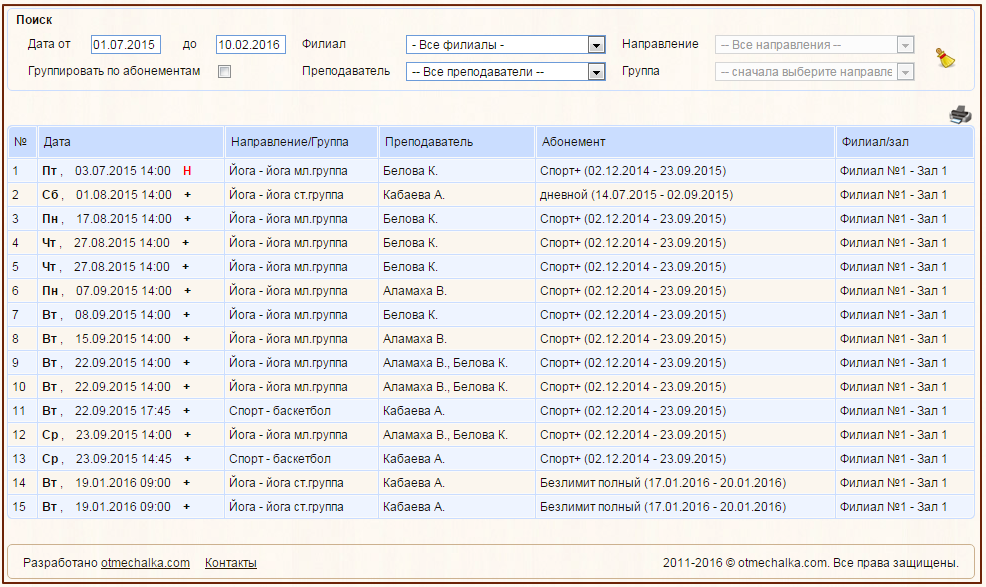Click 'Белова К.' in row 1
Viewport: 986px width, 587px height.
(410, 171)
